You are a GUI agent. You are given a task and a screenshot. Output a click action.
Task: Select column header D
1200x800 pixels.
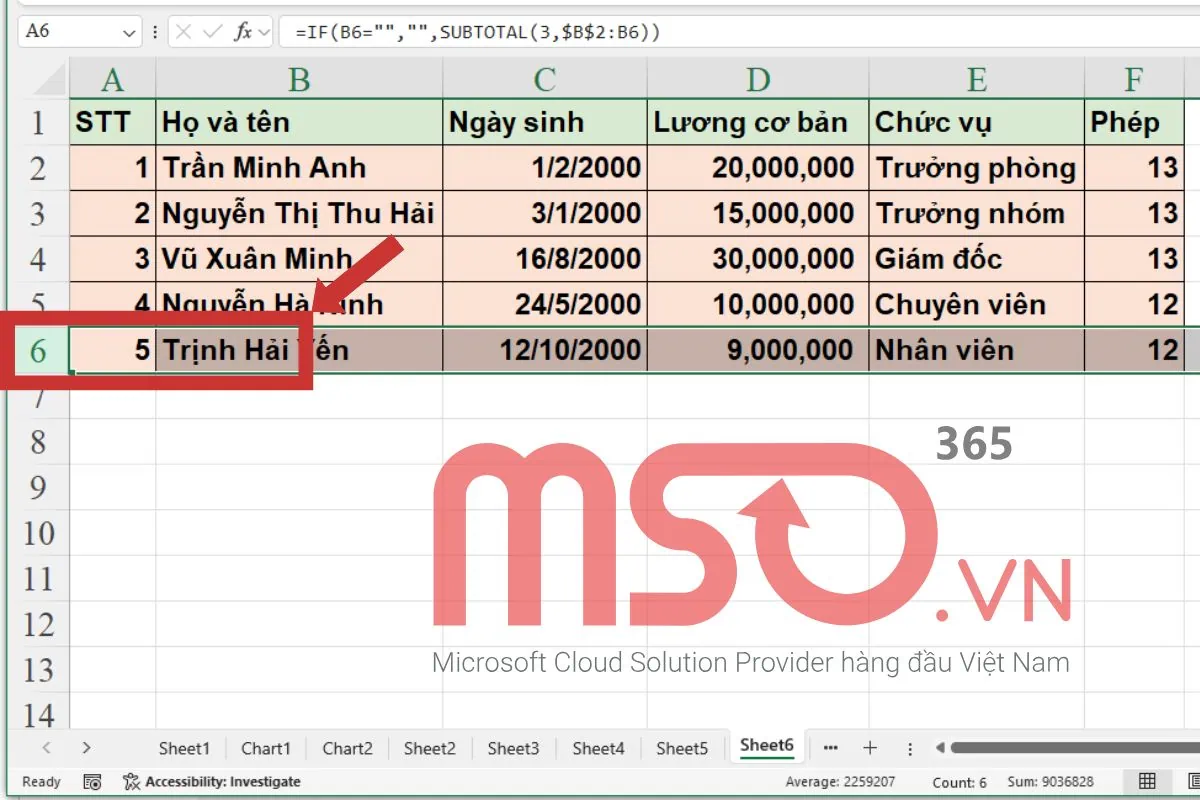click(x=757, y=76)
